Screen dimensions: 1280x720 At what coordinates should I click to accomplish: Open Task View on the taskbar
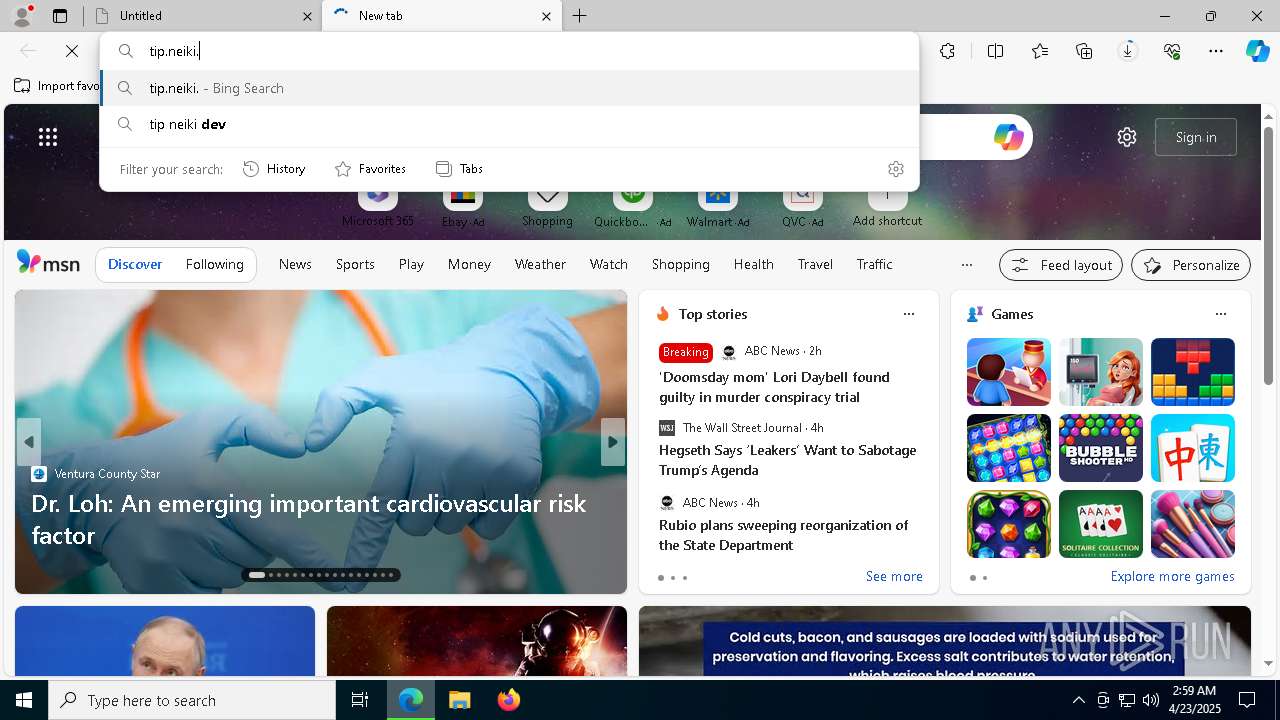click(360, 700)
